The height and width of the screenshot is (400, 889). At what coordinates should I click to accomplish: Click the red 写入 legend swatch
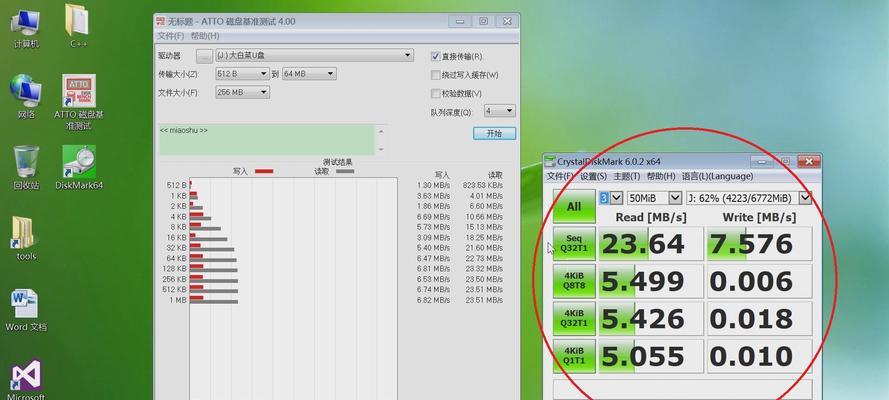click(264, 171)
